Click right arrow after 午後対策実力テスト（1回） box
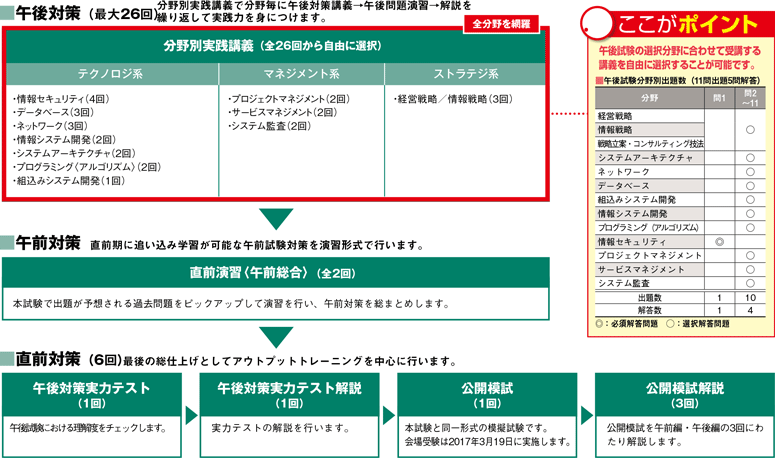 coord(190,415)
